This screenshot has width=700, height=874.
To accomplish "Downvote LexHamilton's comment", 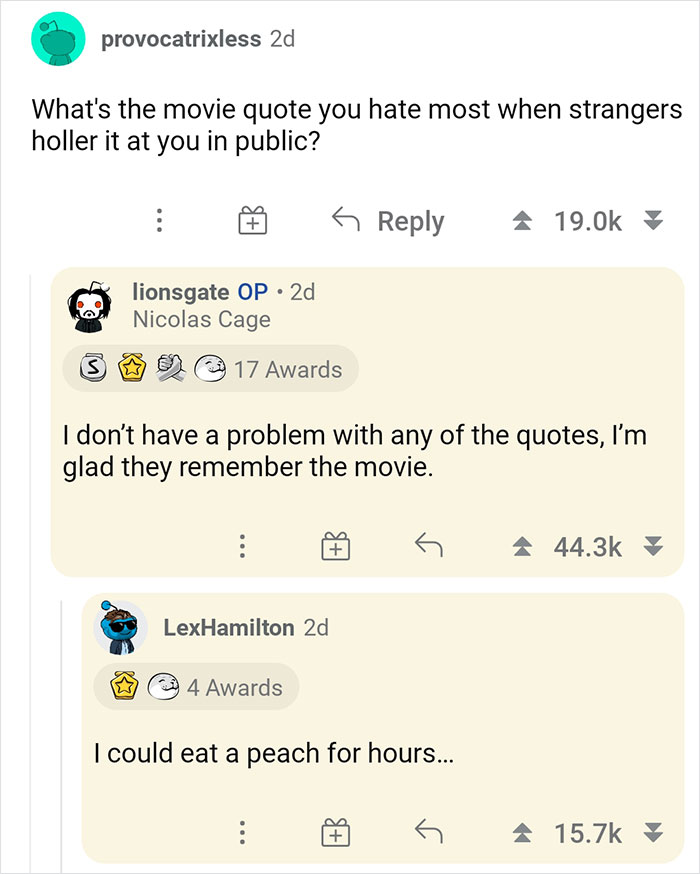I will [655, 831].
